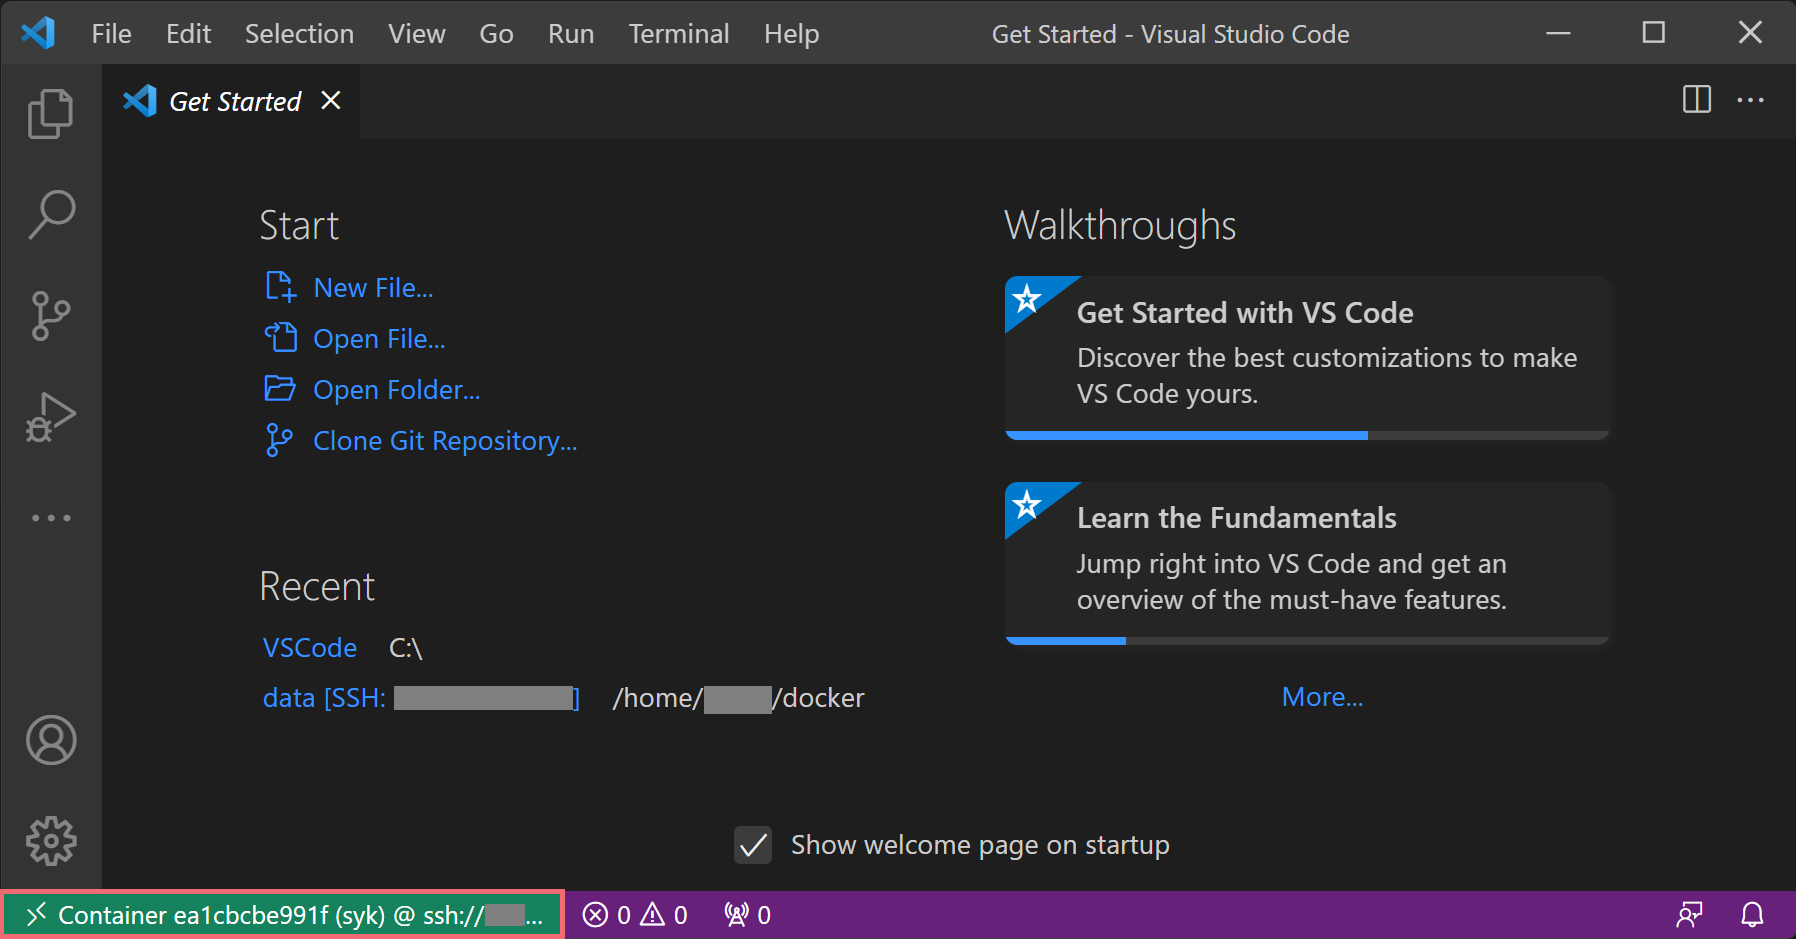
Task: Open the Manage gear icon
Action: (51, 841)
